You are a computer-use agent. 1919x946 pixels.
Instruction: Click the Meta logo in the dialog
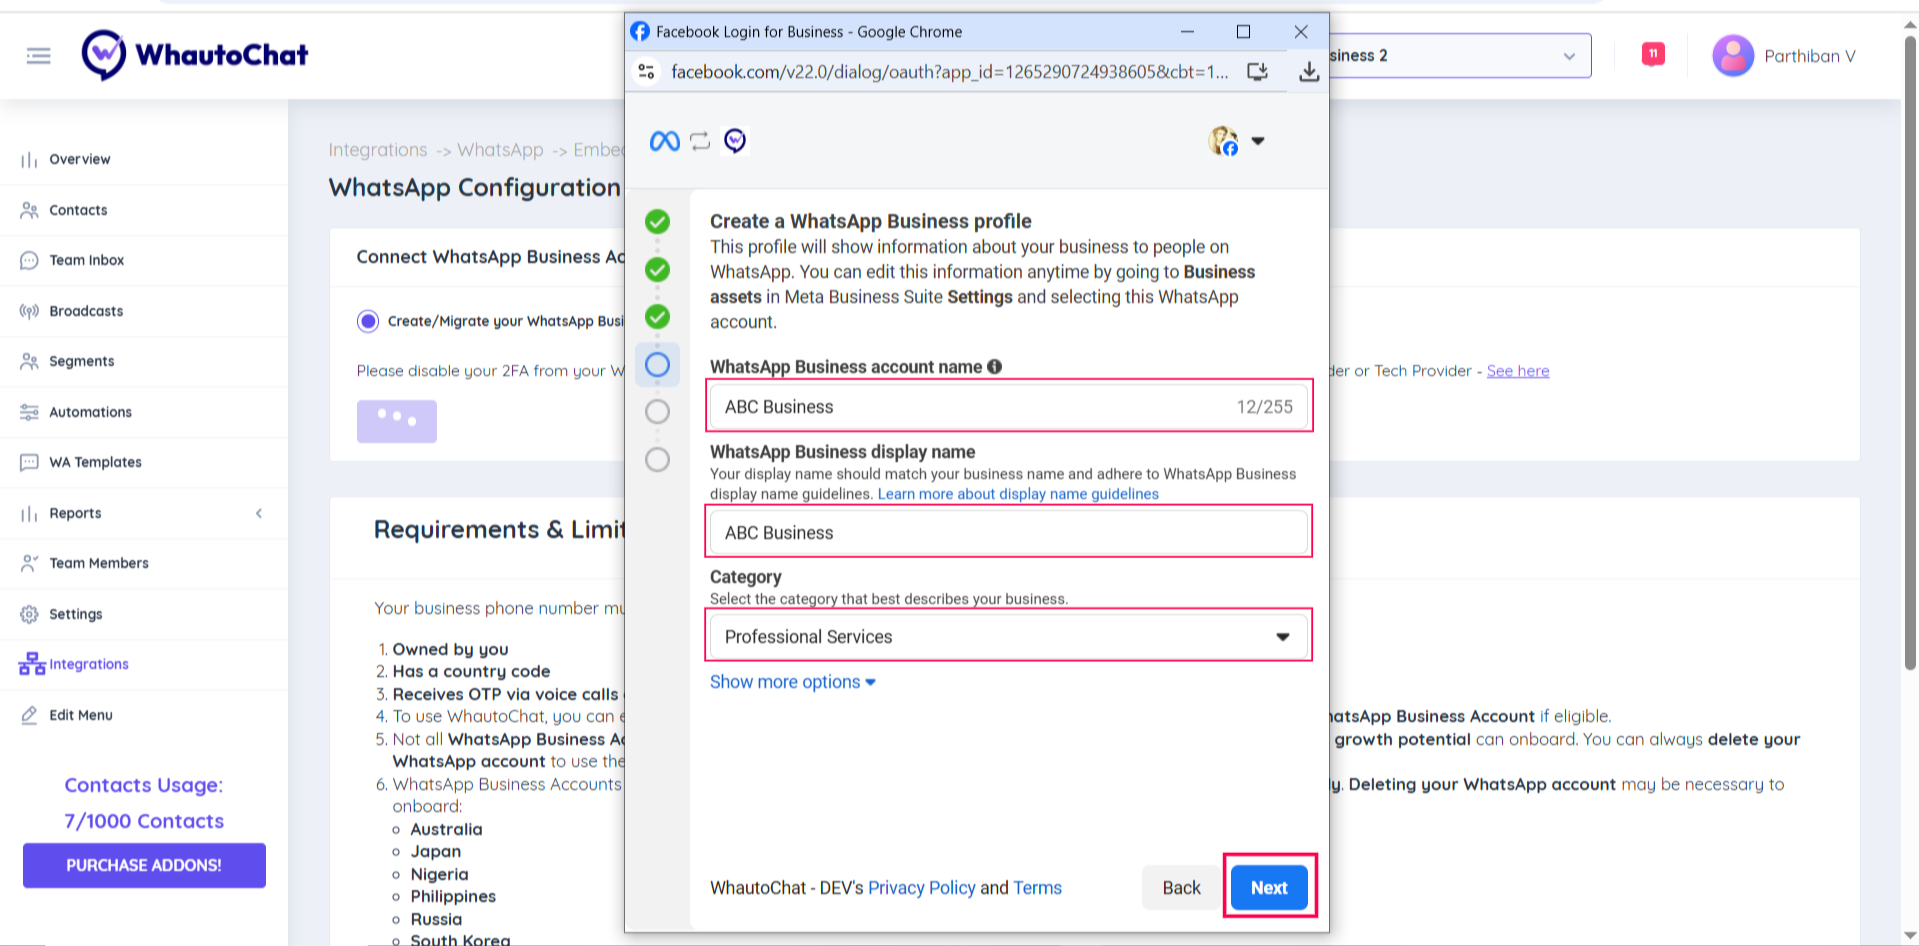point(664,141)
